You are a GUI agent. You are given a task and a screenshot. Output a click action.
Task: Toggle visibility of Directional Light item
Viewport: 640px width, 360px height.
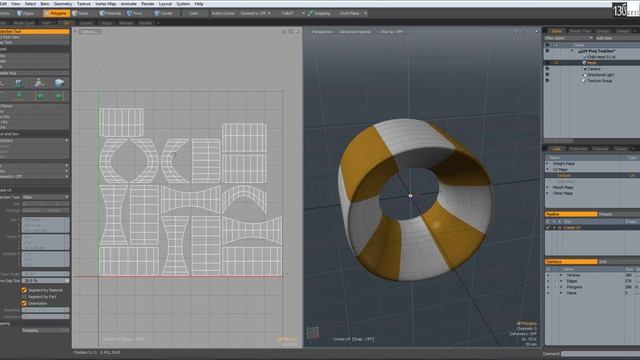547,75
